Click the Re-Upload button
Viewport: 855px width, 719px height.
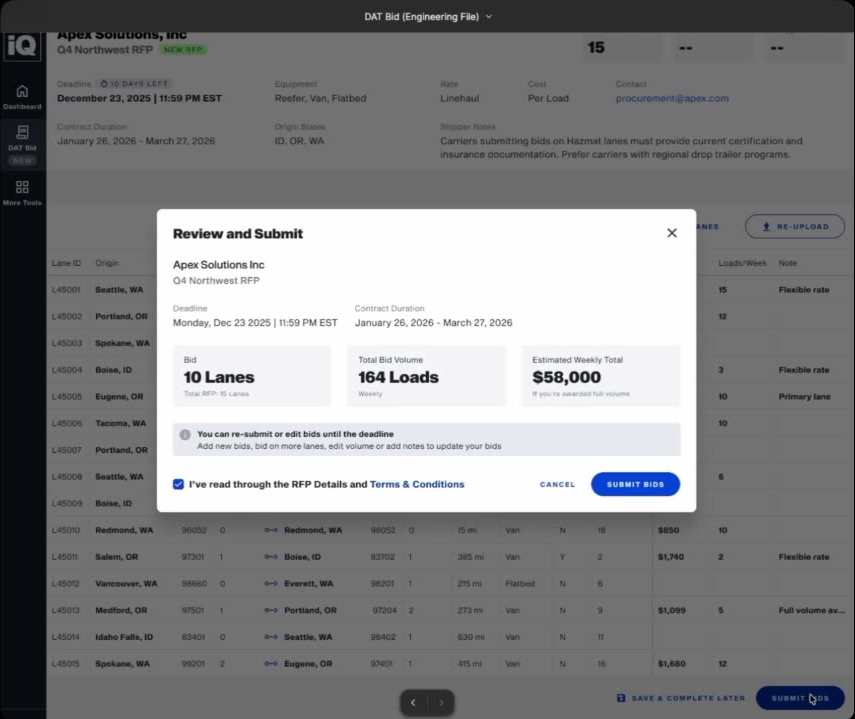coord(794,226)
